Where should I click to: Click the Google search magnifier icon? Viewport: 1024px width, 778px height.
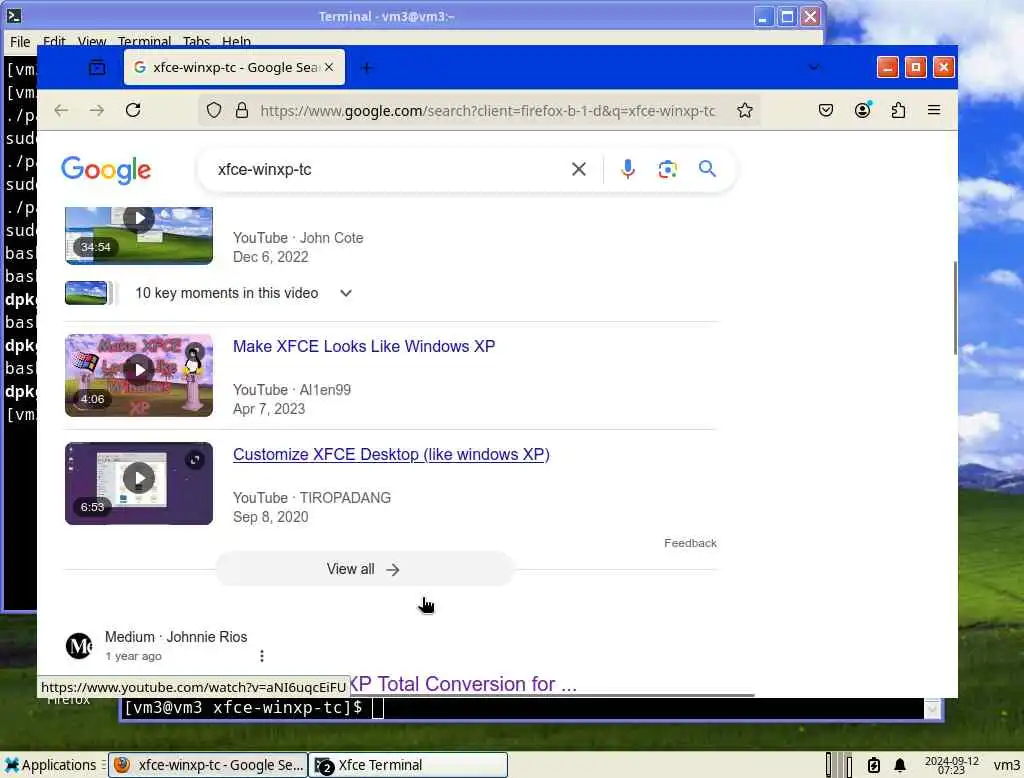[707, 169]
